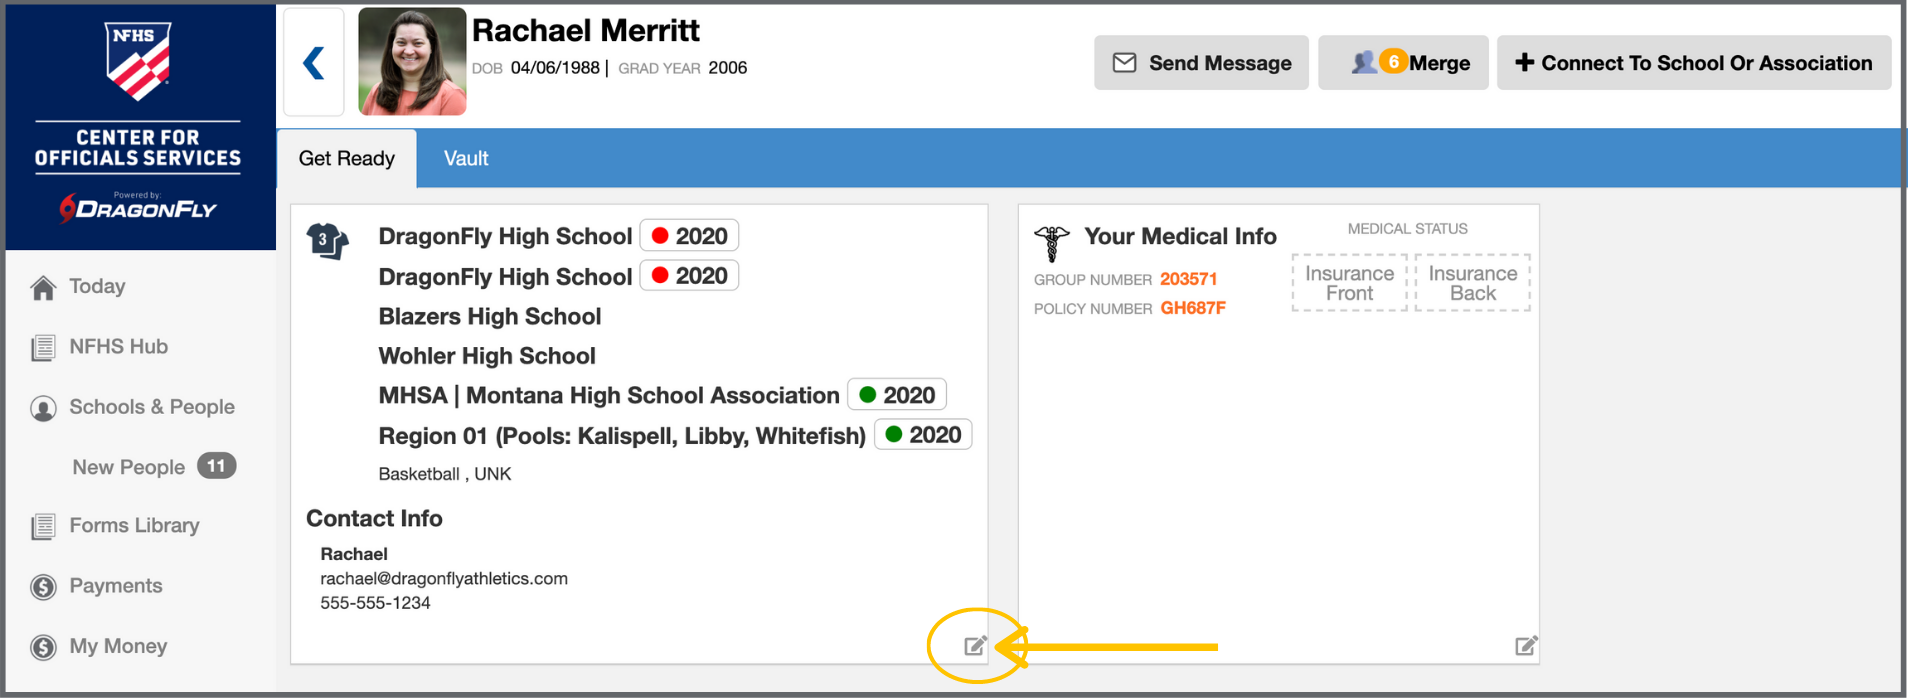Click the My Money dollar icon
Screen dimensions: 1908x699
coord(43,647)
